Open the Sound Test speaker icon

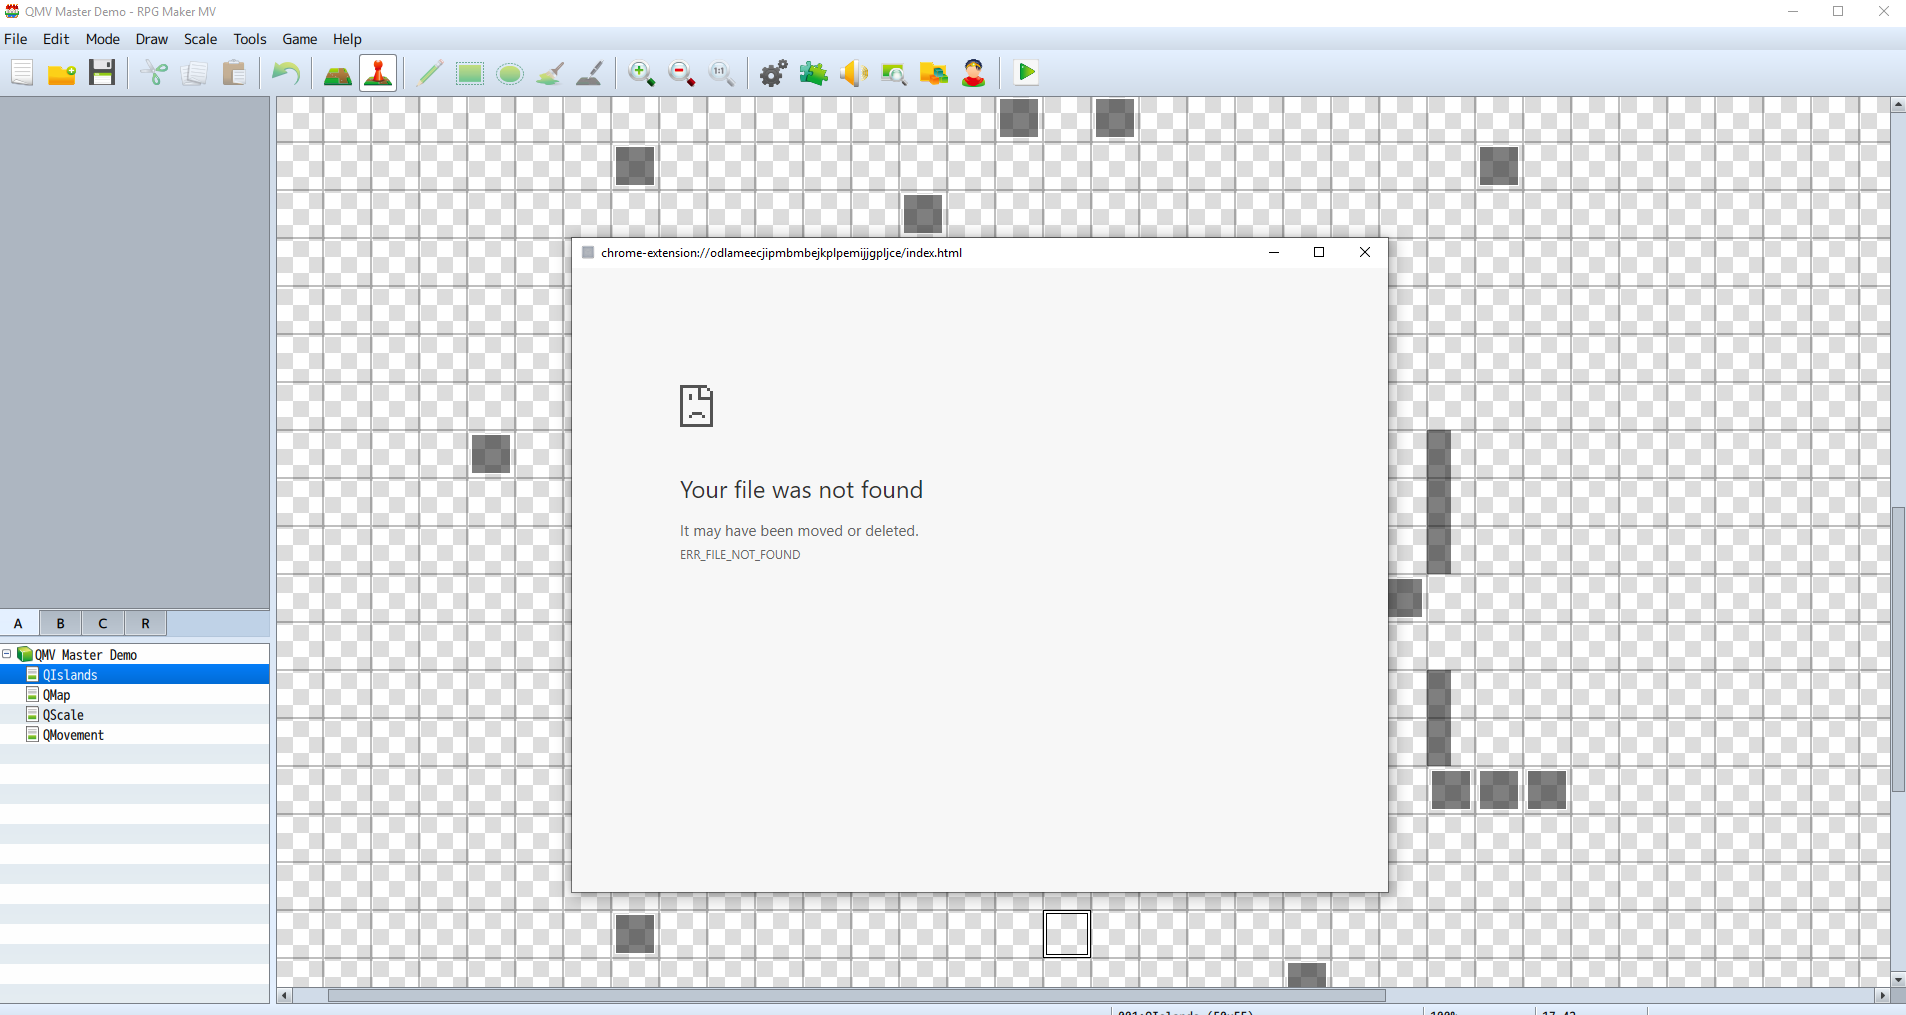(x=854, y=73)
